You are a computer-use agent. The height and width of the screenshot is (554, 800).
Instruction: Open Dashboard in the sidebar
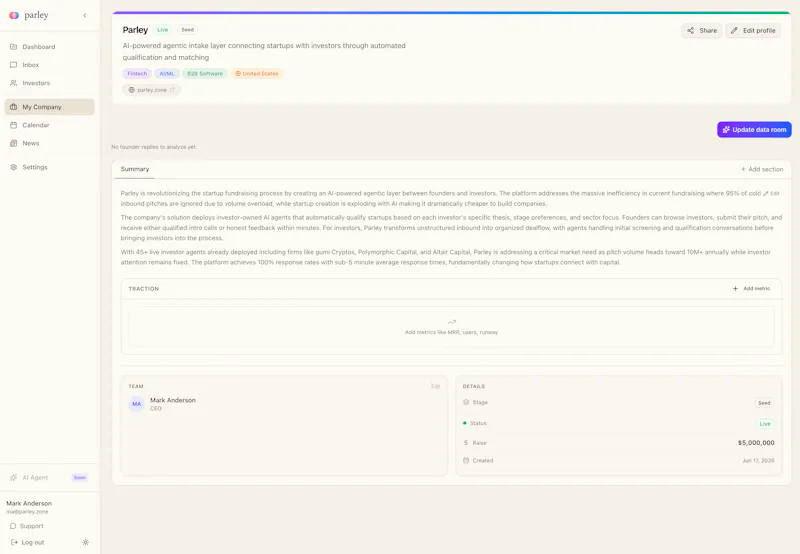point(49,46)
